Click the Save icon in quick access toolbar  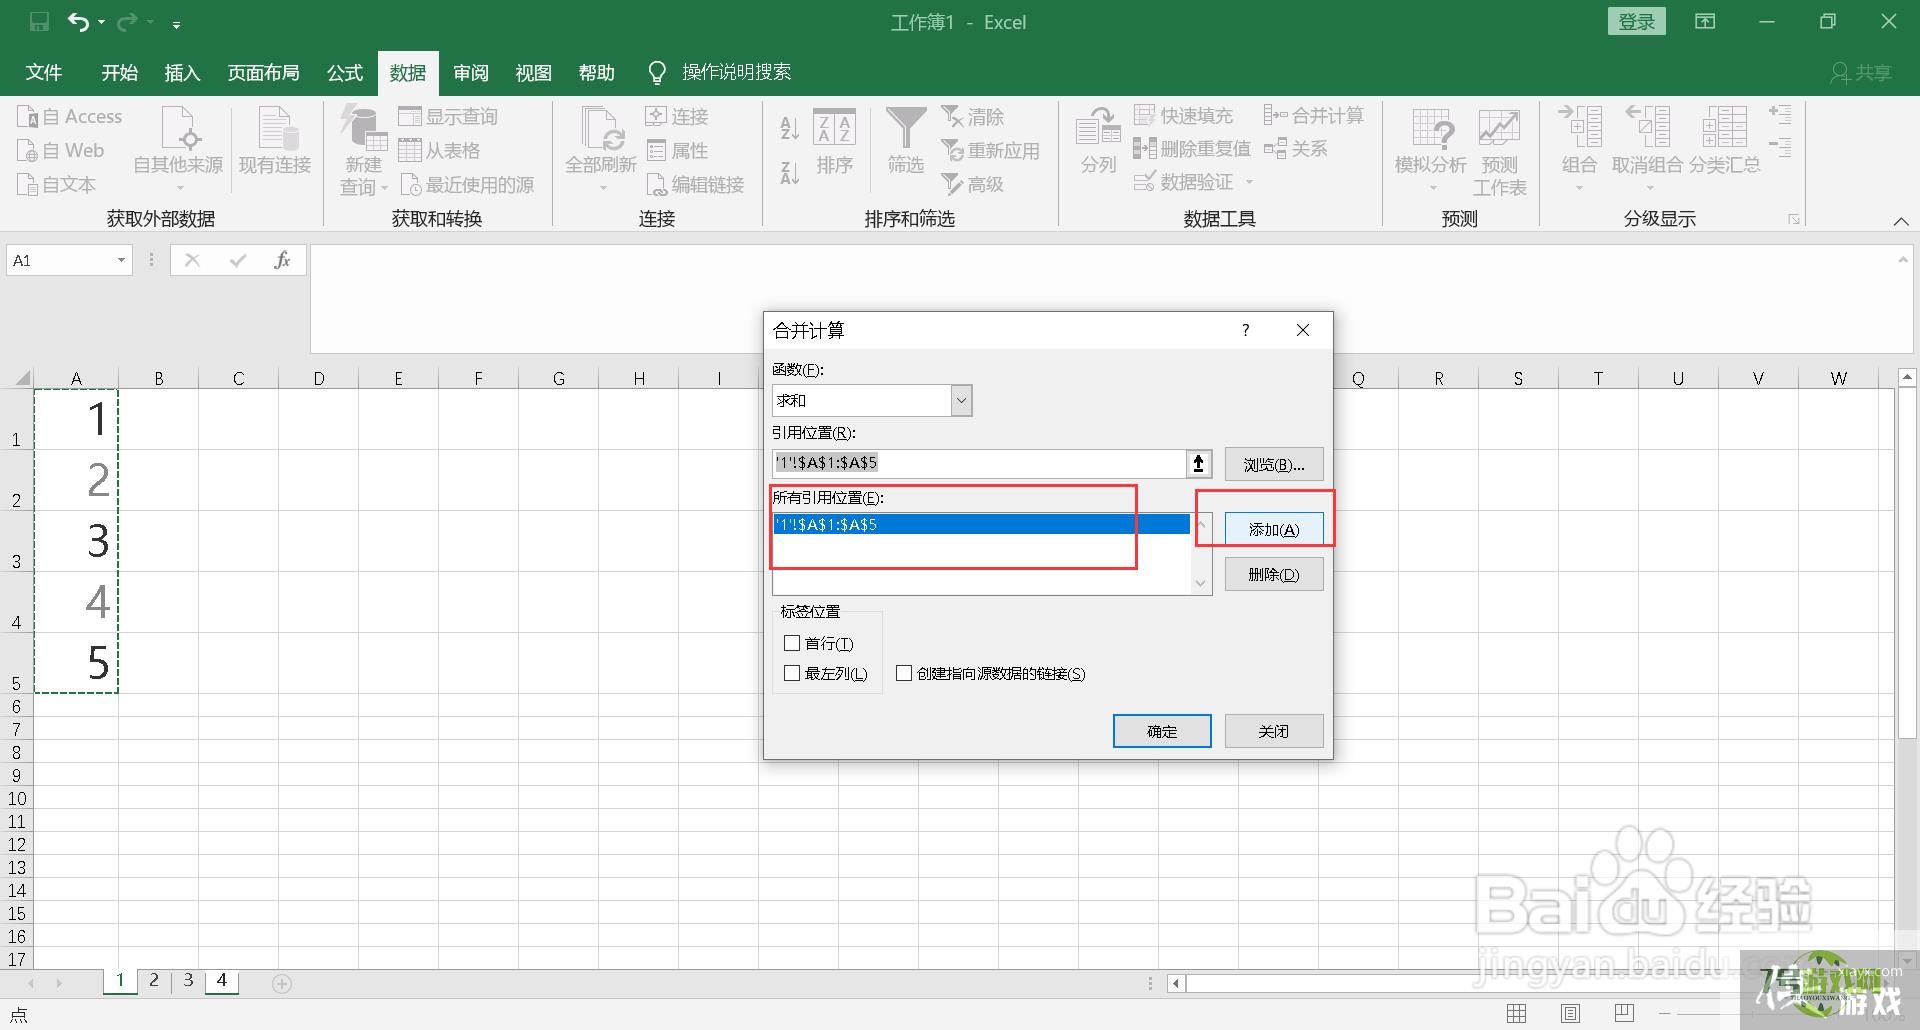(x=39, y=22)
